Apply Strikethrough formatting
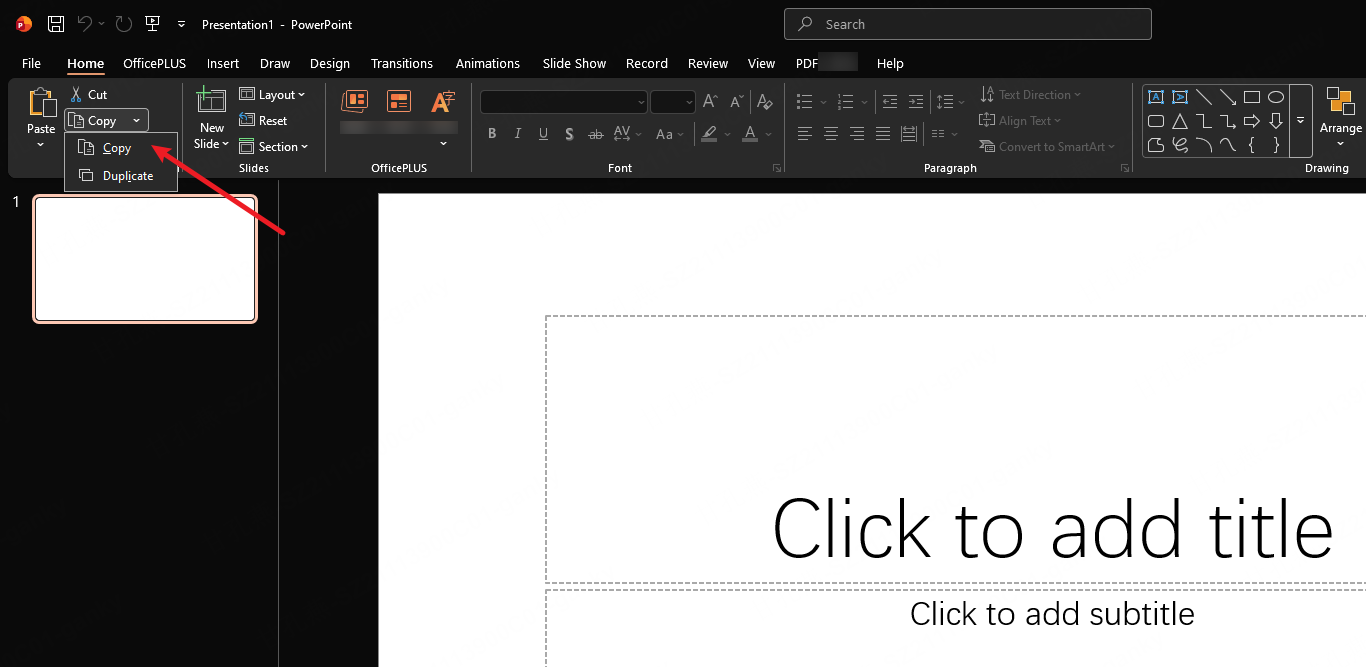The width and height of the screenshot is (1366, 667). [596, 134]
